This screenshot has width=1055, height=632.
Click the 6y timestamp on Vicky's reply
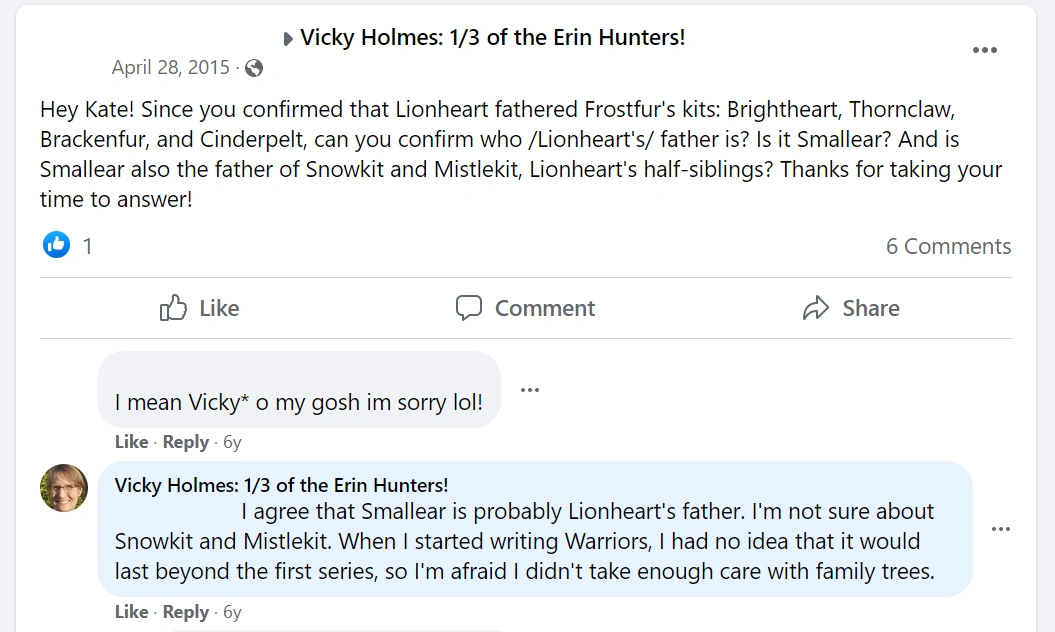tap(232, 612)
